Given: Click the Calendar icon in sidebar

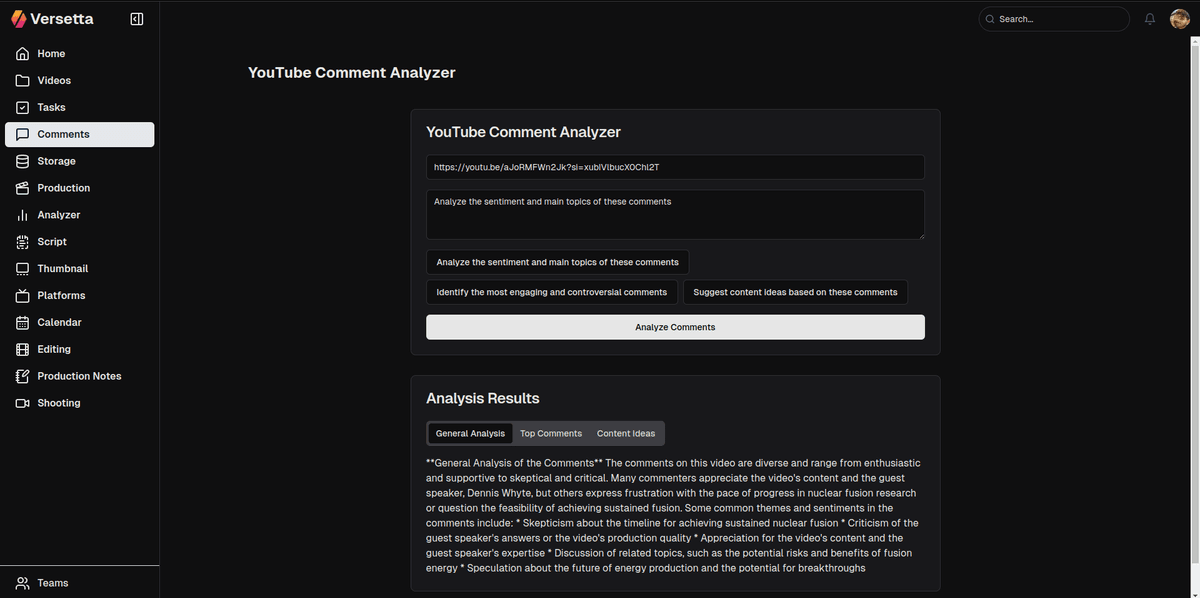Looking at the screenshot, I should click(22, 323).
